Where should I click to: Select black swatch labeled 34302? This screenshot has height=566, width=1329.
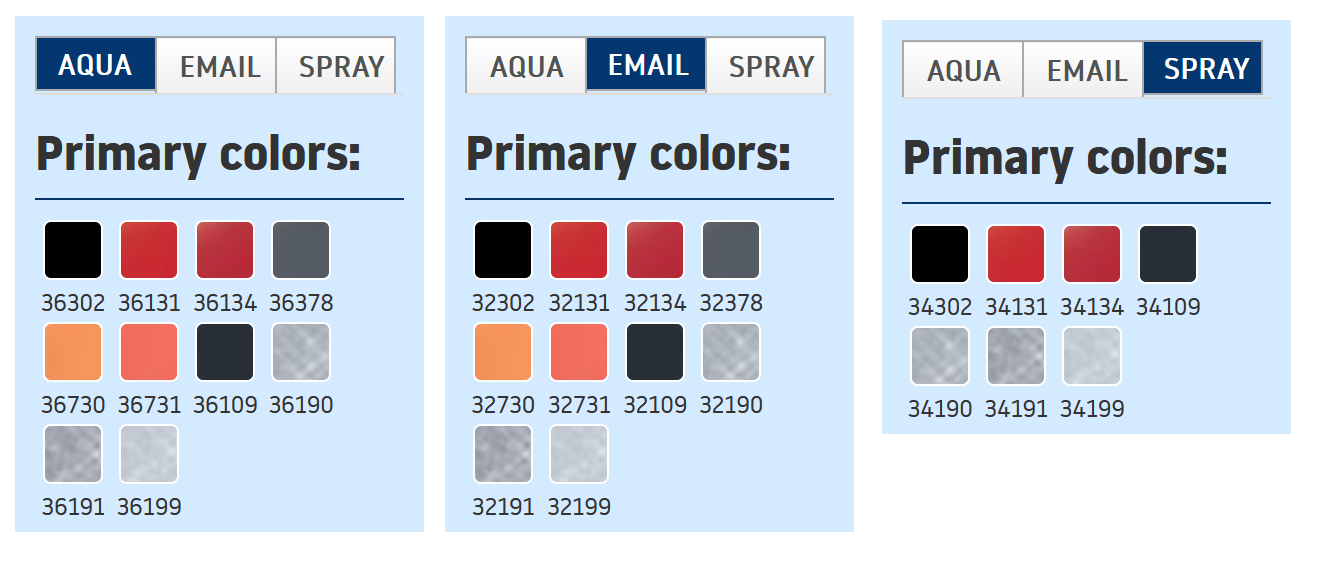click(x=940, y=254)
